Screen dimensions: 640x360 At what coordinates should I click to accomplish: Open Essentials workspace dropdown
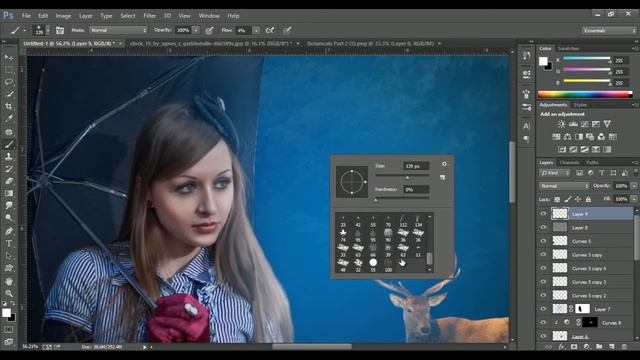pyautogui.click(x=609, y=31)
